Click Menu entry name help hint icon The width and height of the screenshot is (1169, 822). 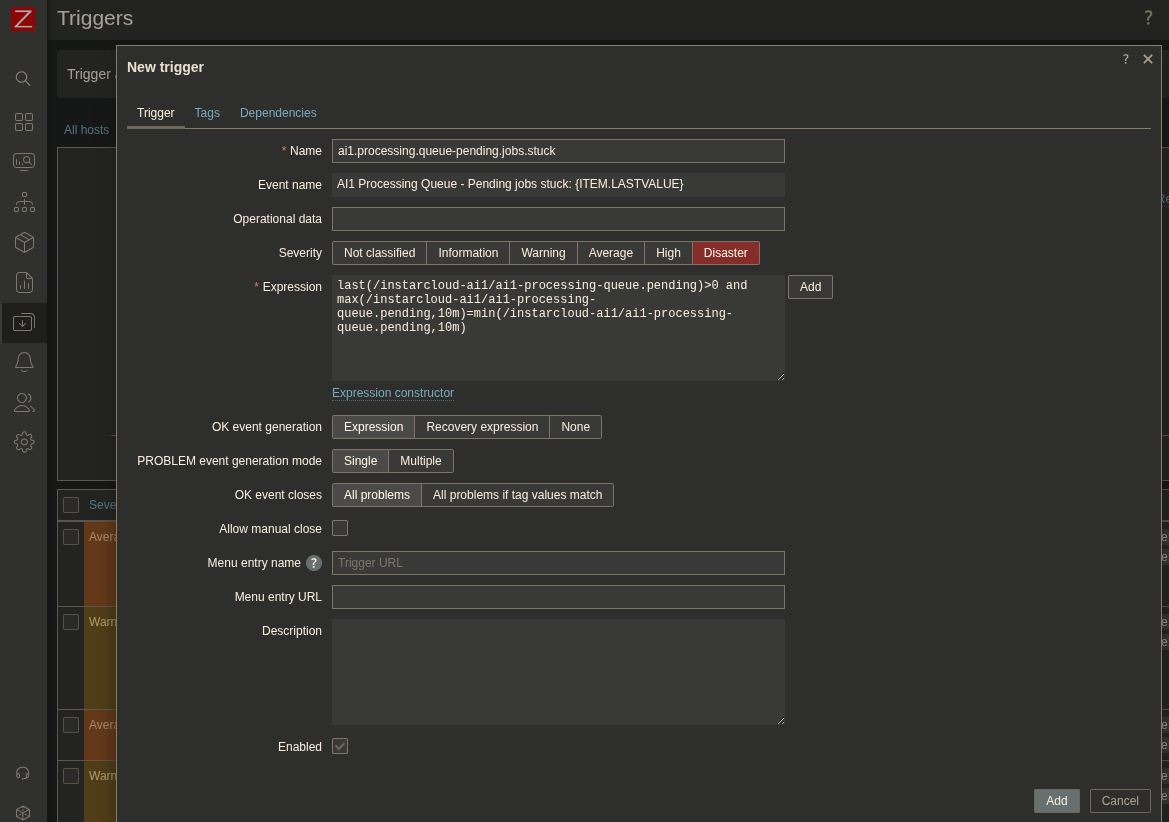(x=314, y=563)
